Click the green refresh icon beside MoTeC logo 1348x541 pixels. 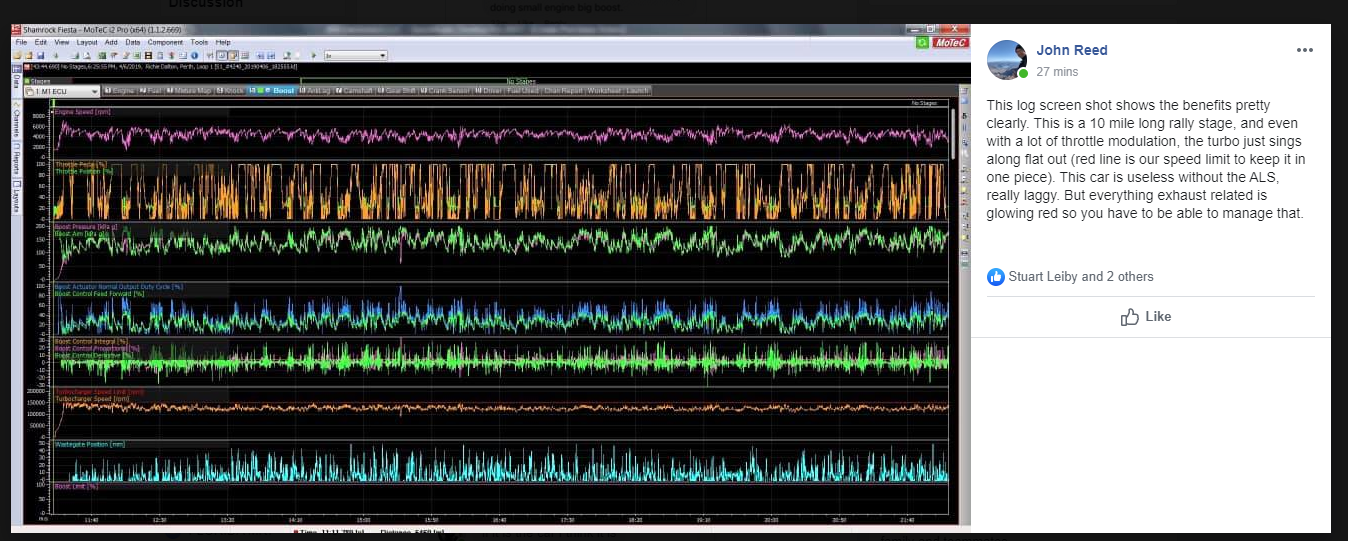(x=922, y=43)
